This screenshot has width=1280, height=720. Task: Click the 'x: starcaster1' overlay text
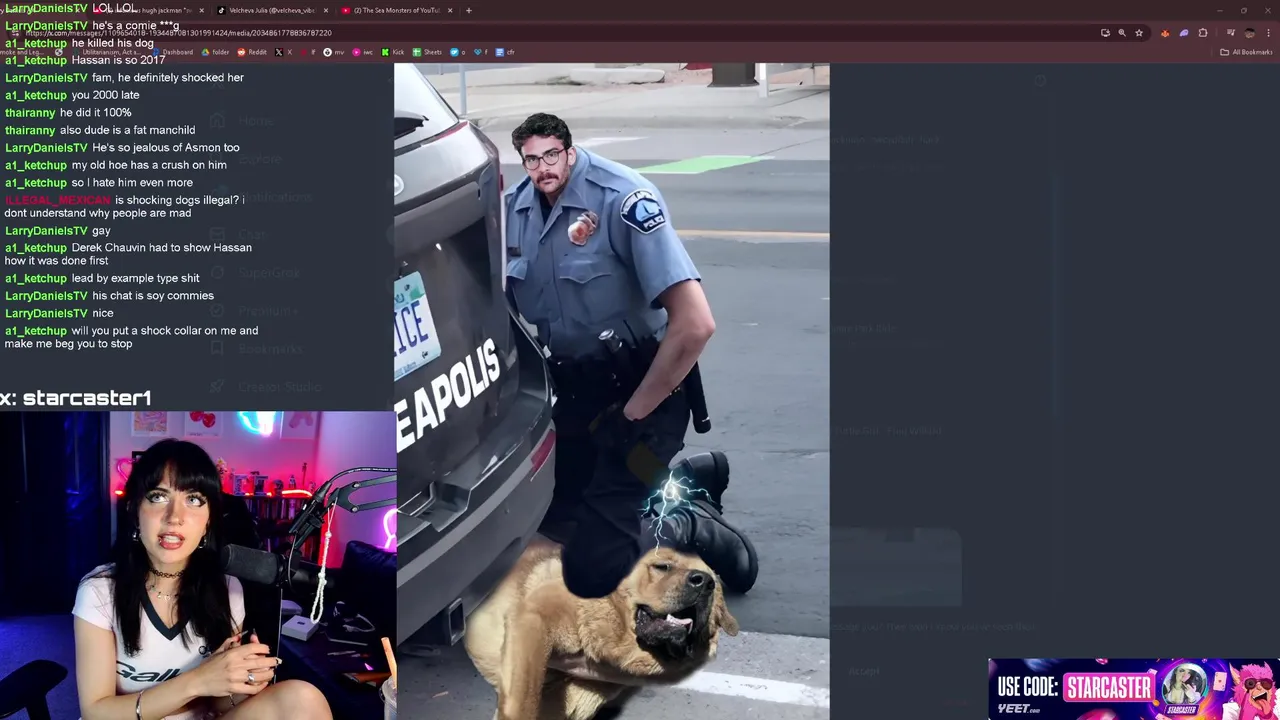(76, 398)
